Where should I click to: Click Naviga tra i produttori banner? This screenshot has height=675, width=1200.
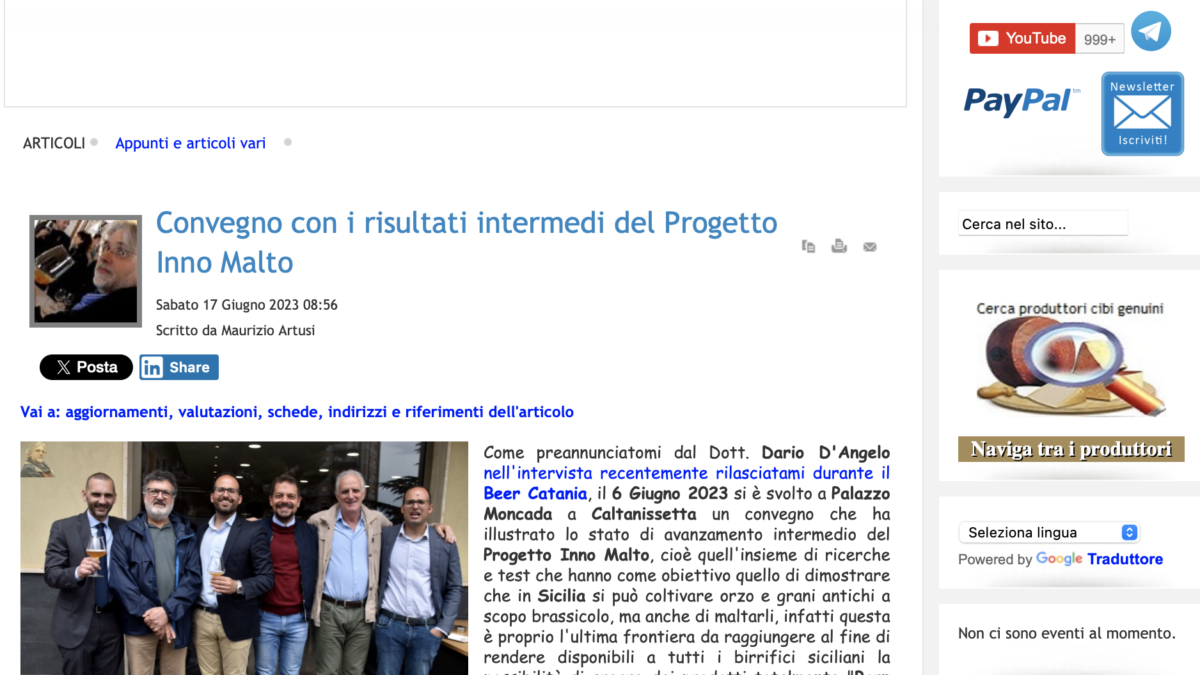coord(1071,449)
